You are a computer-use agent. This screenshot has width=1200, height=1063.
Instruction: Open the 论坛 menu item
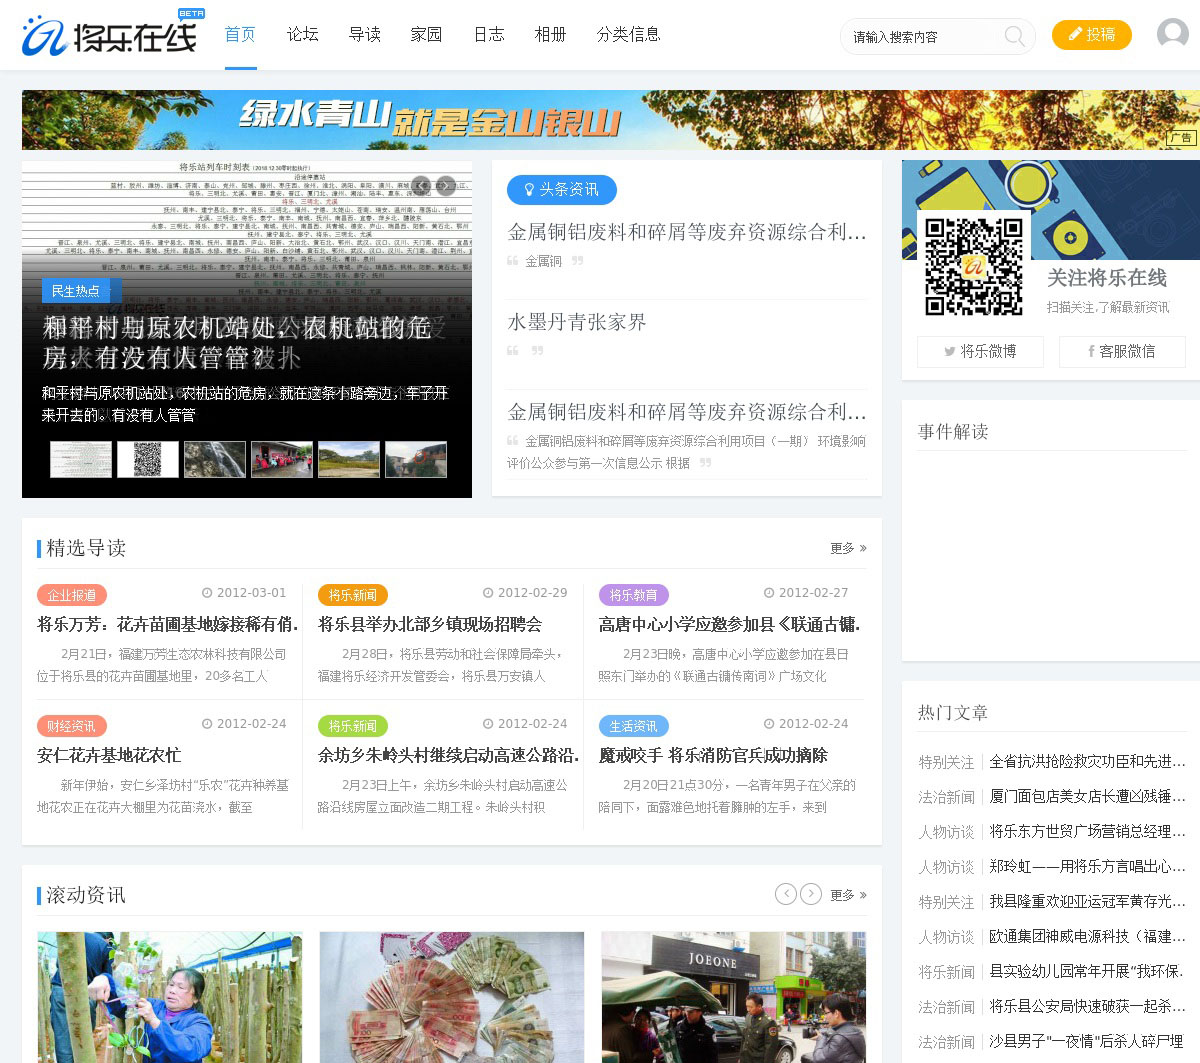coord(303,34)
